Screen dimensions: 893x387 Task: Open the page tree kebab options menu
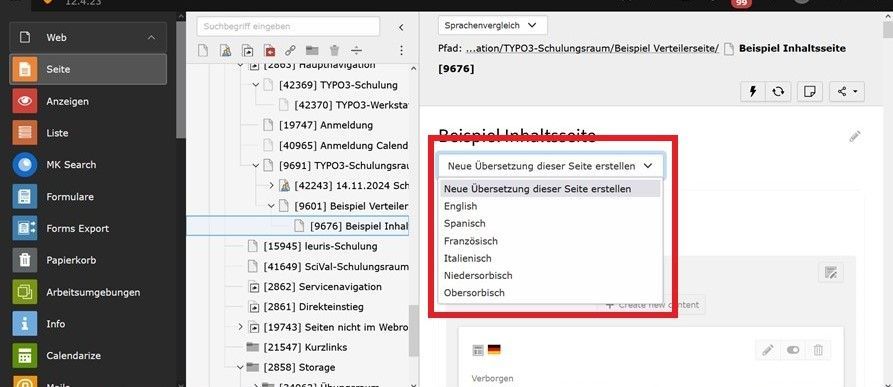point(401,51)
